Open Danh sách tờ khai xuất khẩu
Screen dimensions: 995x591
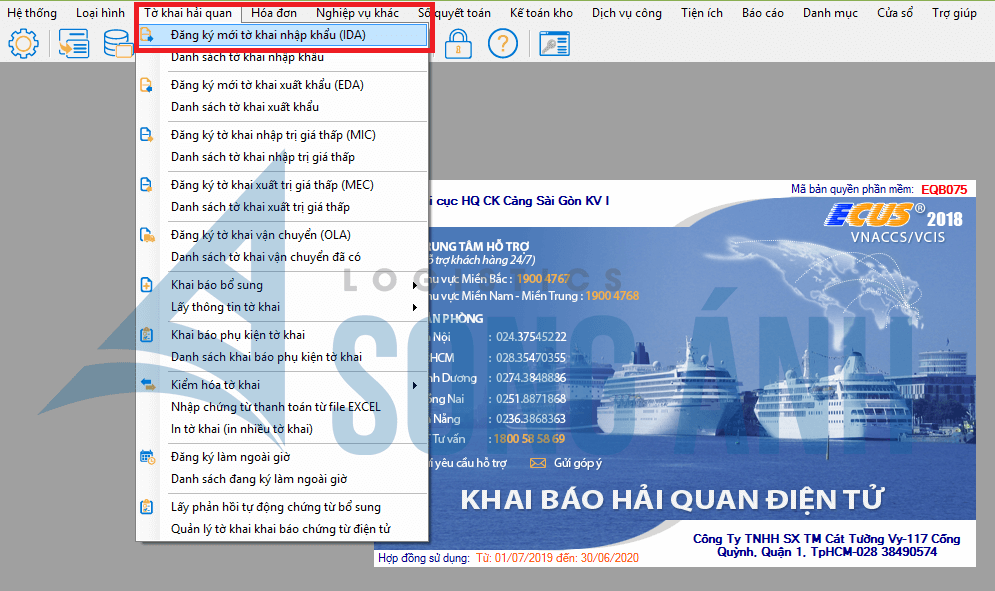[244, 107]
